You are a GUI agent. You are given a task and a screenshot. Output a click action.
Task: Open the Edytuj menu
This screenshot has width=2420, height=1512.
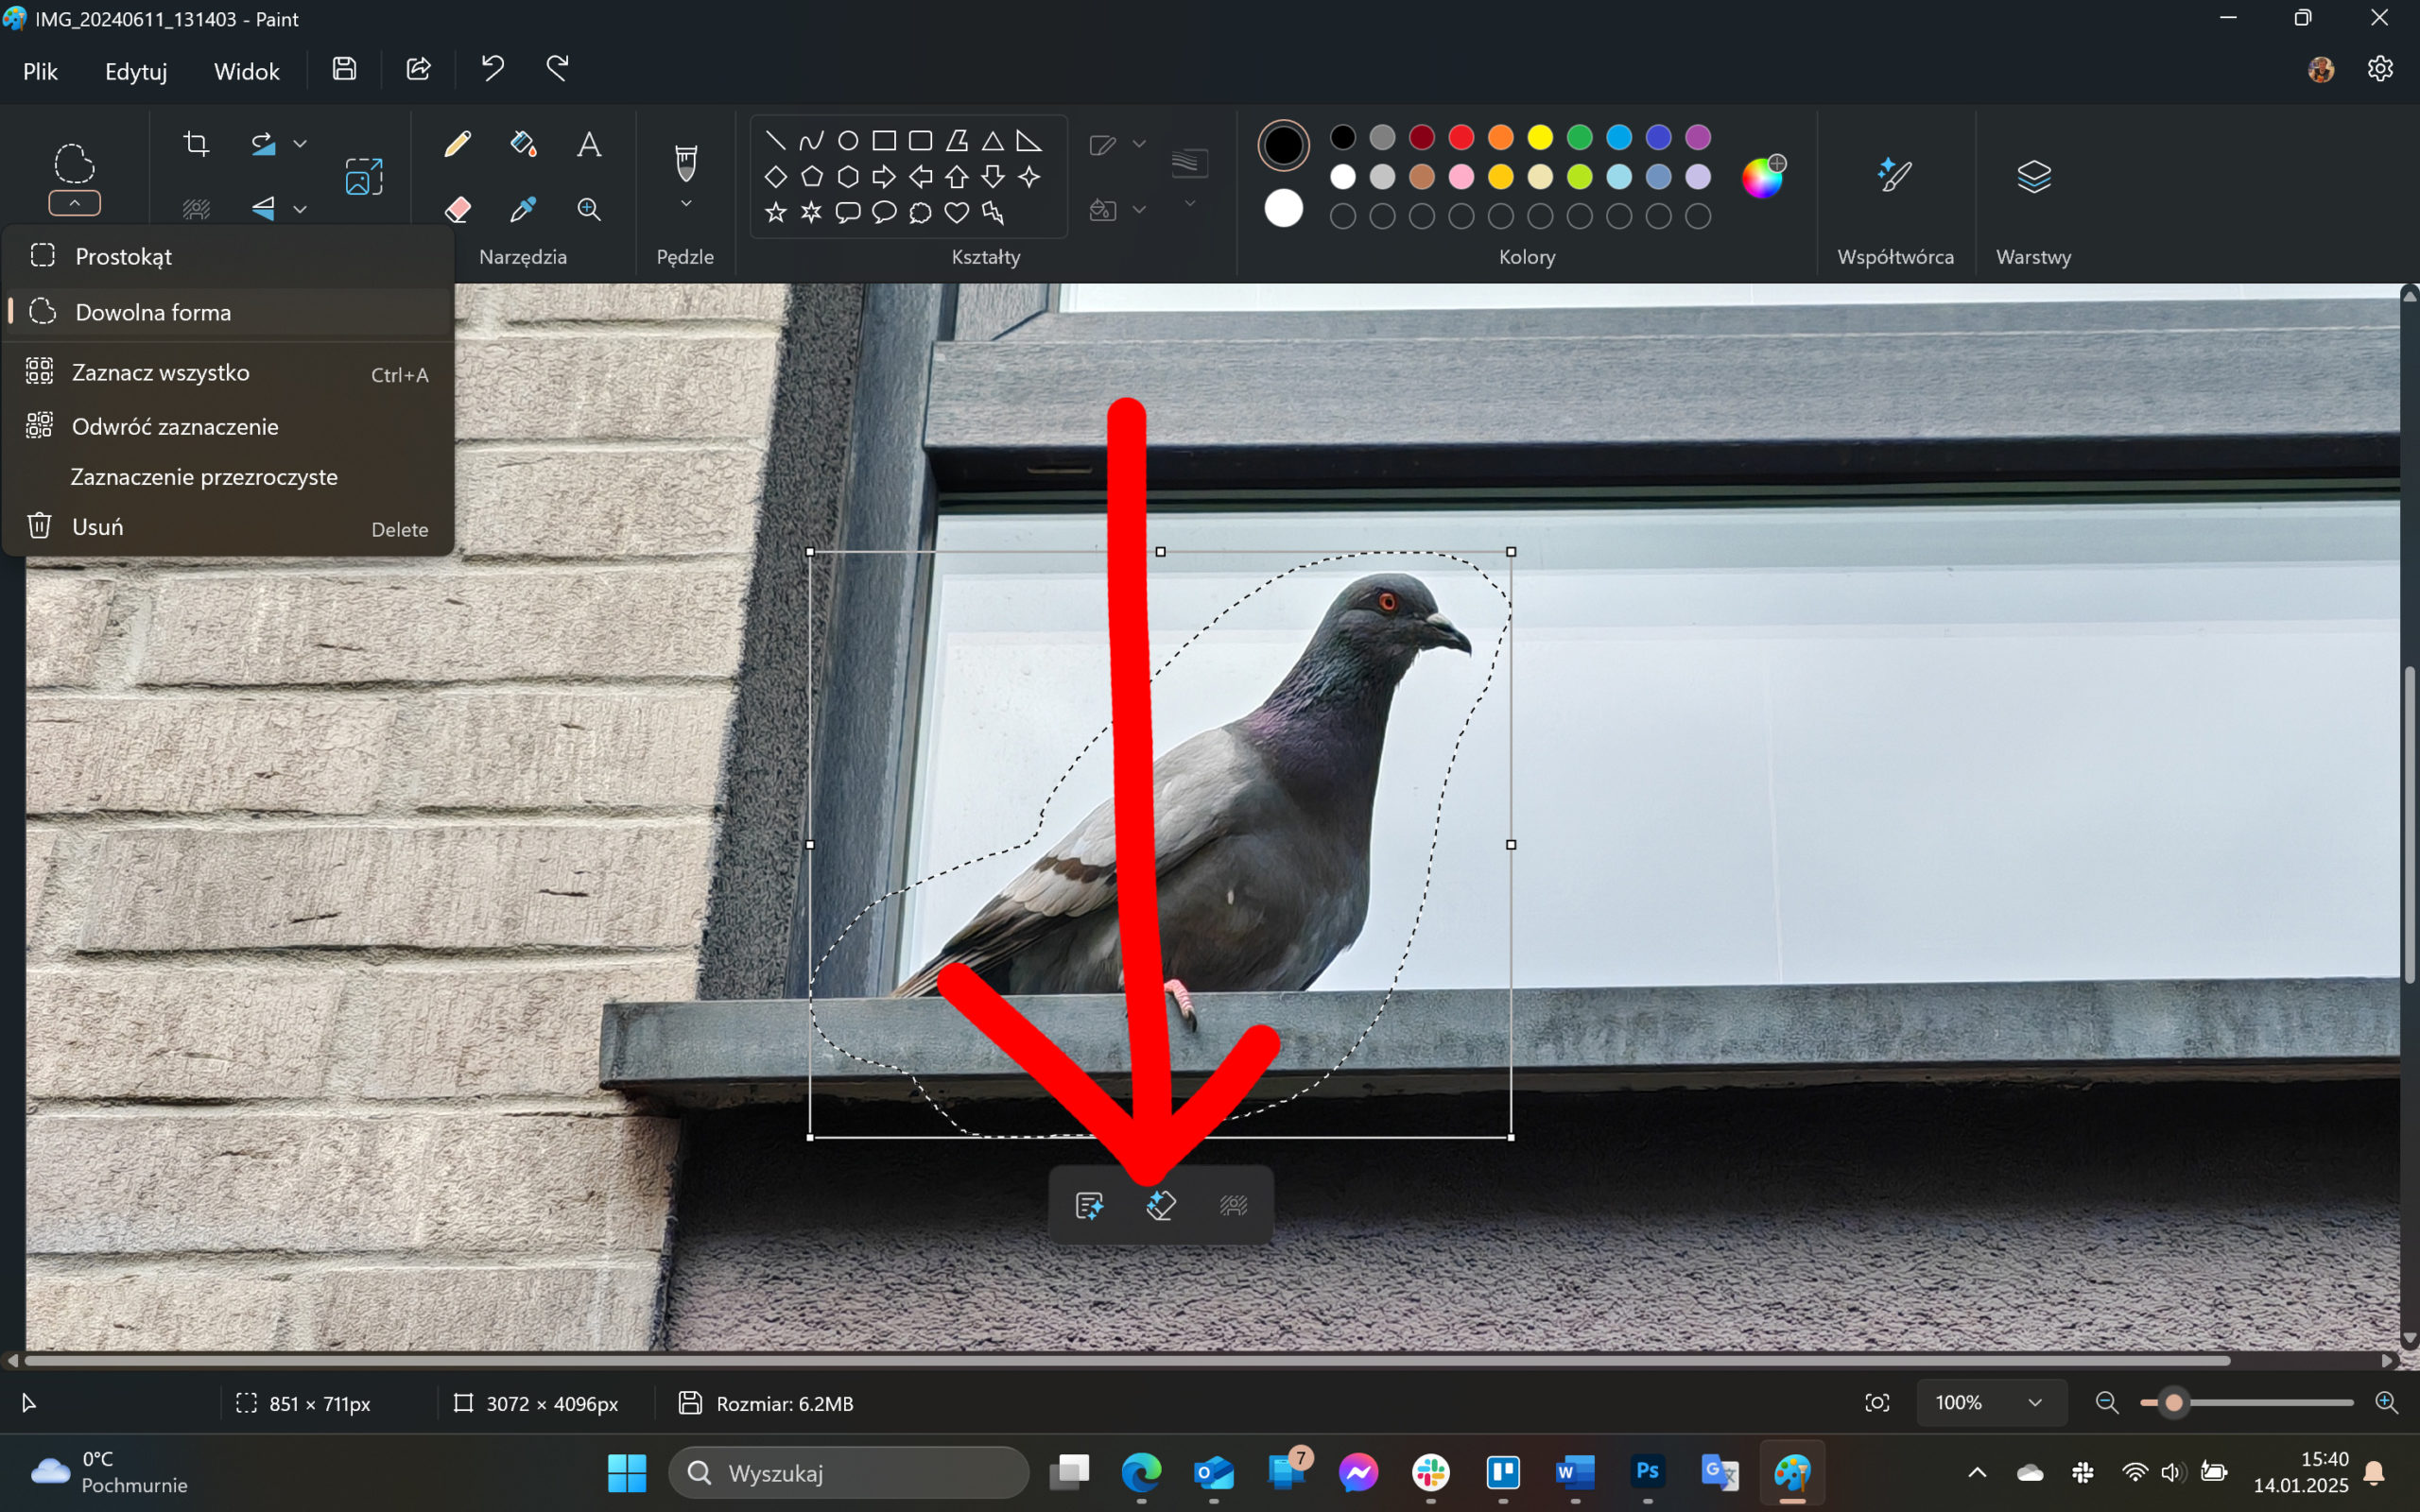coord(136,71)
